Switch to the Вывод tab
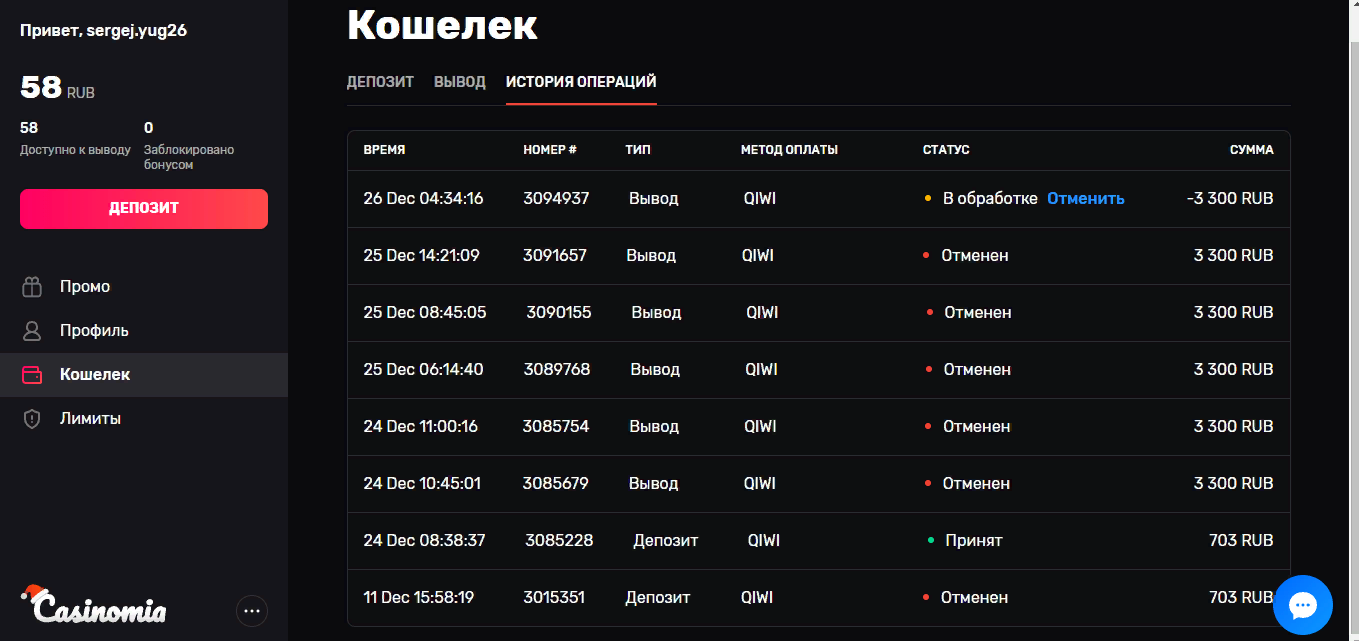 pyautogui.click(x=460, y=82)
